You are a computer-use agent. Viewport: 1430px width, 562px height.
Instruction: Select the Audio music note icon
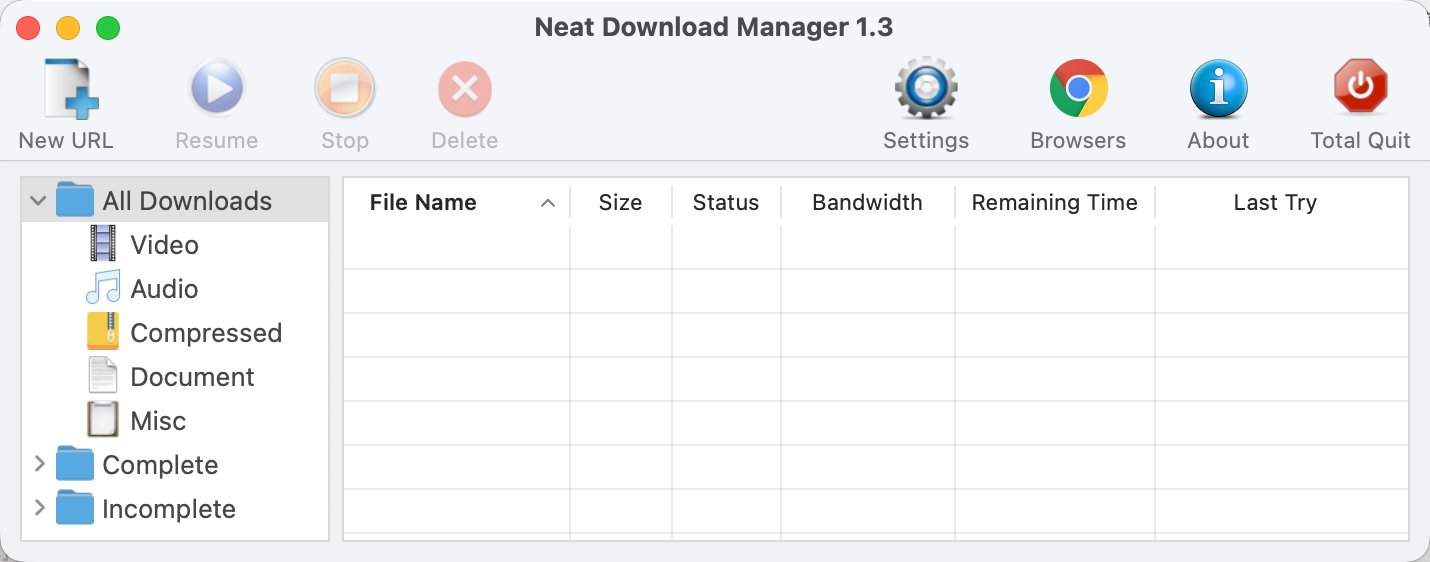coord(103,288)
